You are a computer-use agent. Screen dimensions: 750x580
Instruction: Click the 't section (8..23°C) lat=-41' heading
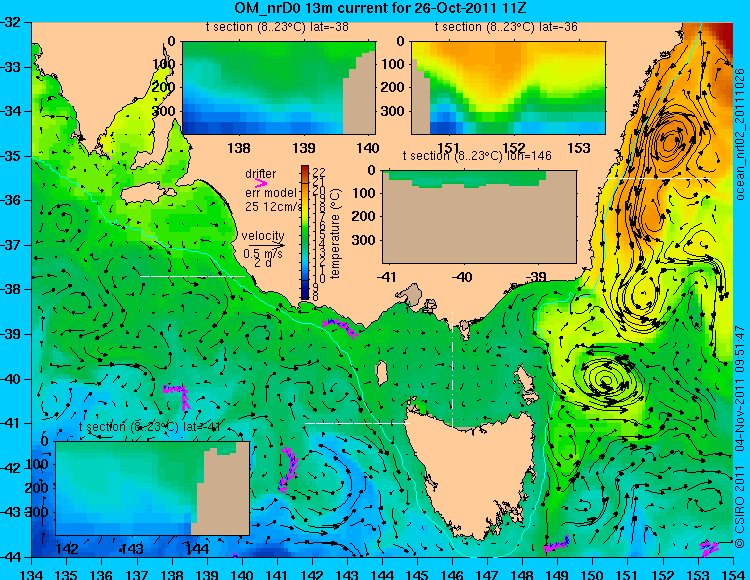pos(150,427)
